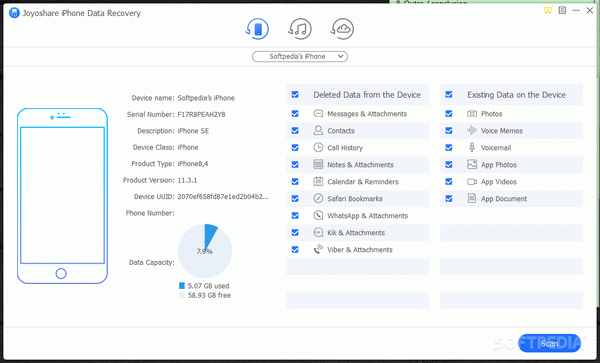600x363 pixels.
Task: Uncheck the App Photos checkbox
Action: [449, 164]
